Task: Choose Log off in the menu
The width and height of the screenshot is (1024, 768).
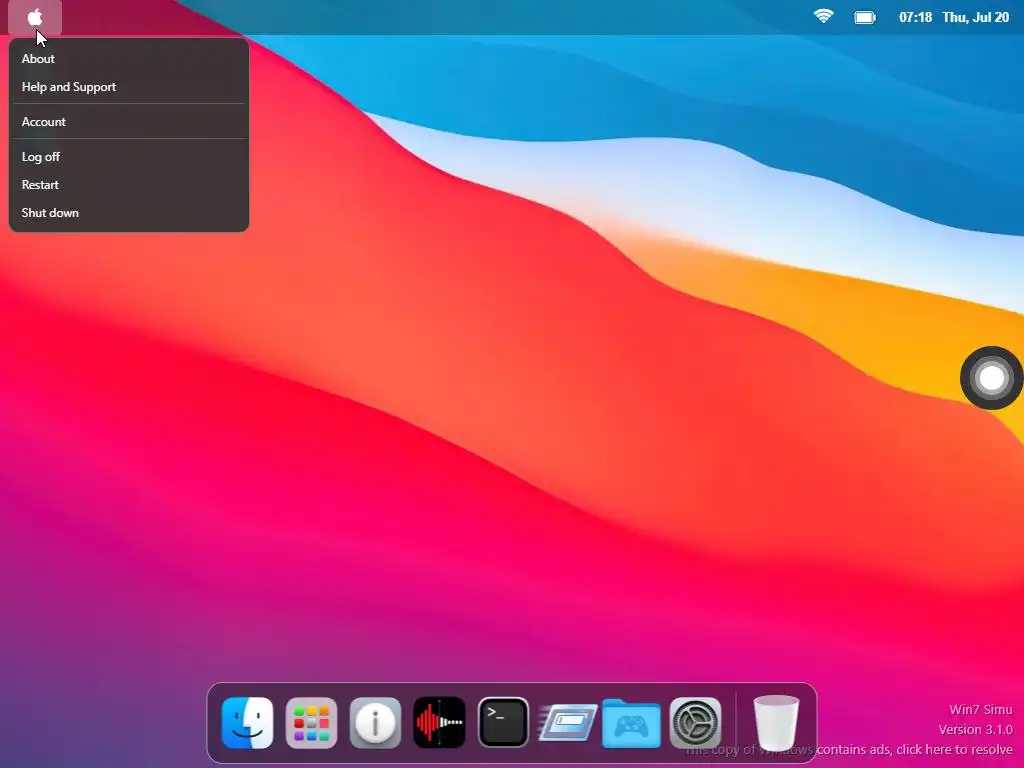Action: [129, 157]
